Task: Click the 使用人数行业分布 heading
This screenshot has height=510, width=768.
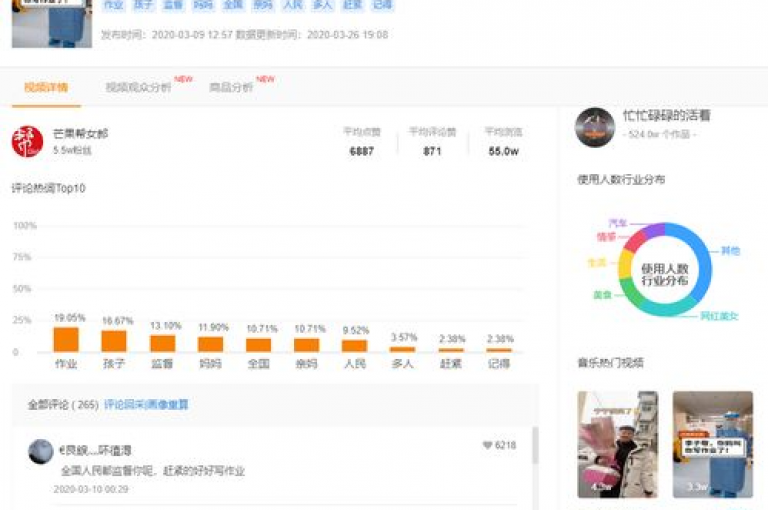Action: [x=621, y=179]
